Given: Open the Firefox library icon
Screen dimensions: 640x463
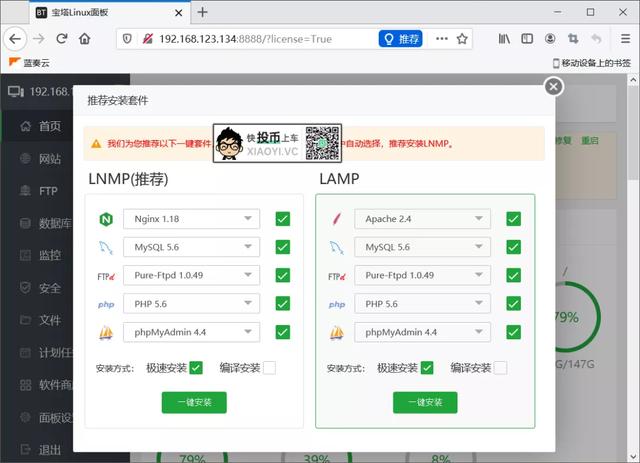Looking at the screenshot, I should pyautogui.click(x=505, y=39).
